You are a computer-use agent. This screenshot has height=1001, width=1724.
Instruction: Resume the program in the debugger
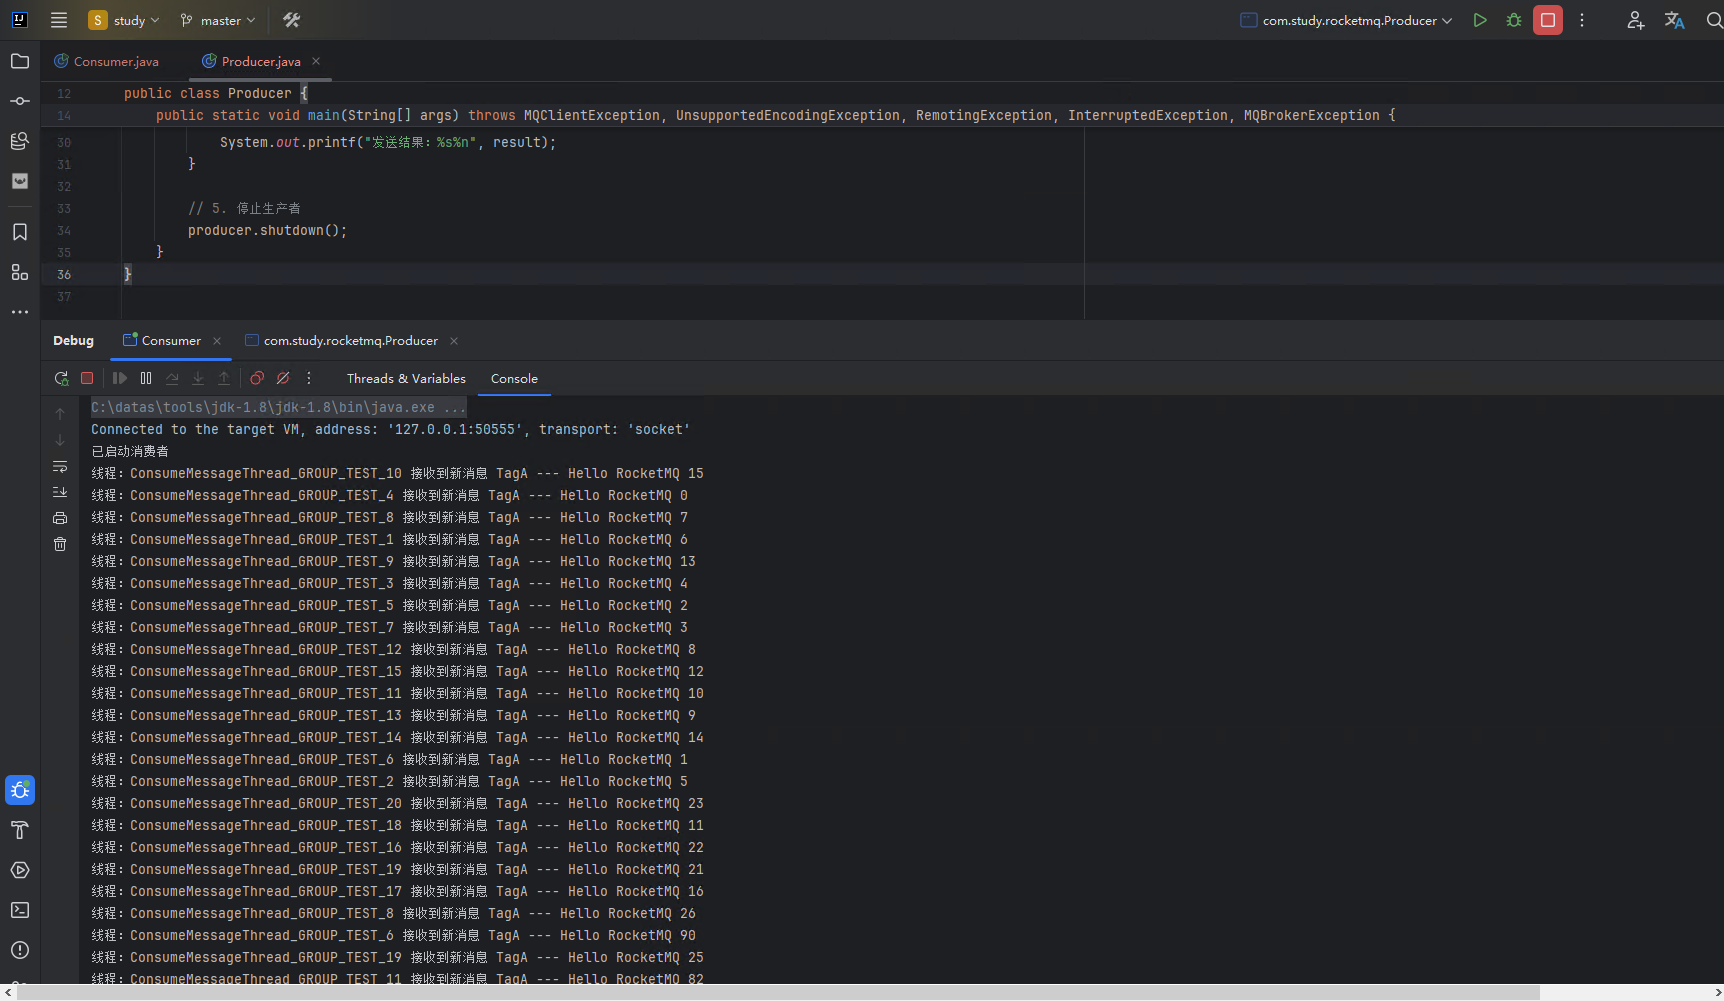(120, 378)
